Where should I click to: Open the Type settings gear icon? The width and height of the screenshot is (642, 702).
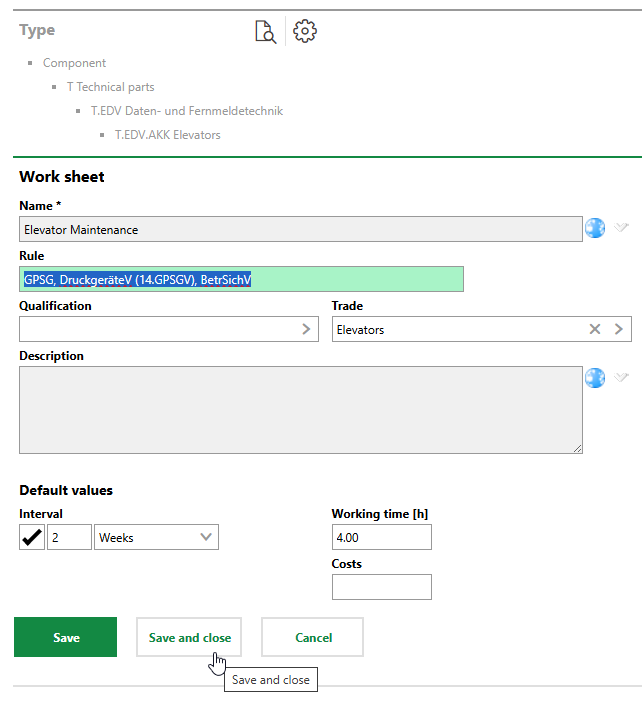tap(305, 32)
